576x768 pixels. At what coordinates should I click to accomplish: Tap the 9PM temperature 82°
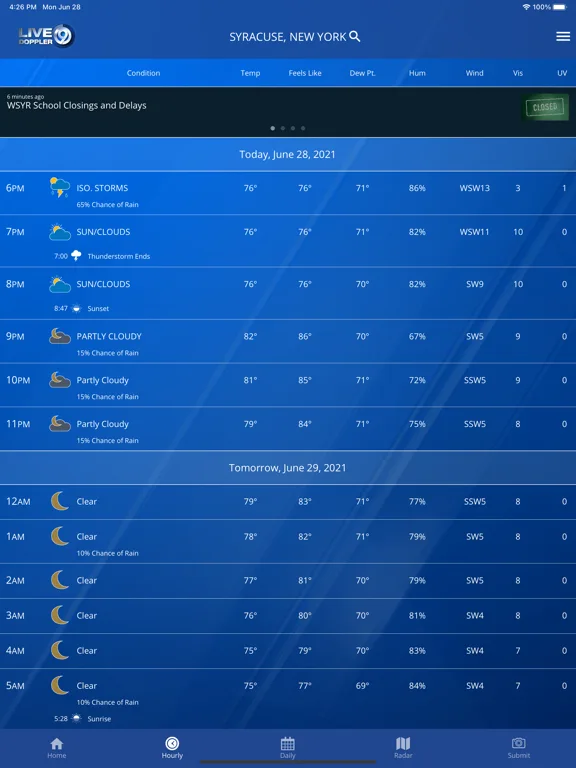pos(250,336)
